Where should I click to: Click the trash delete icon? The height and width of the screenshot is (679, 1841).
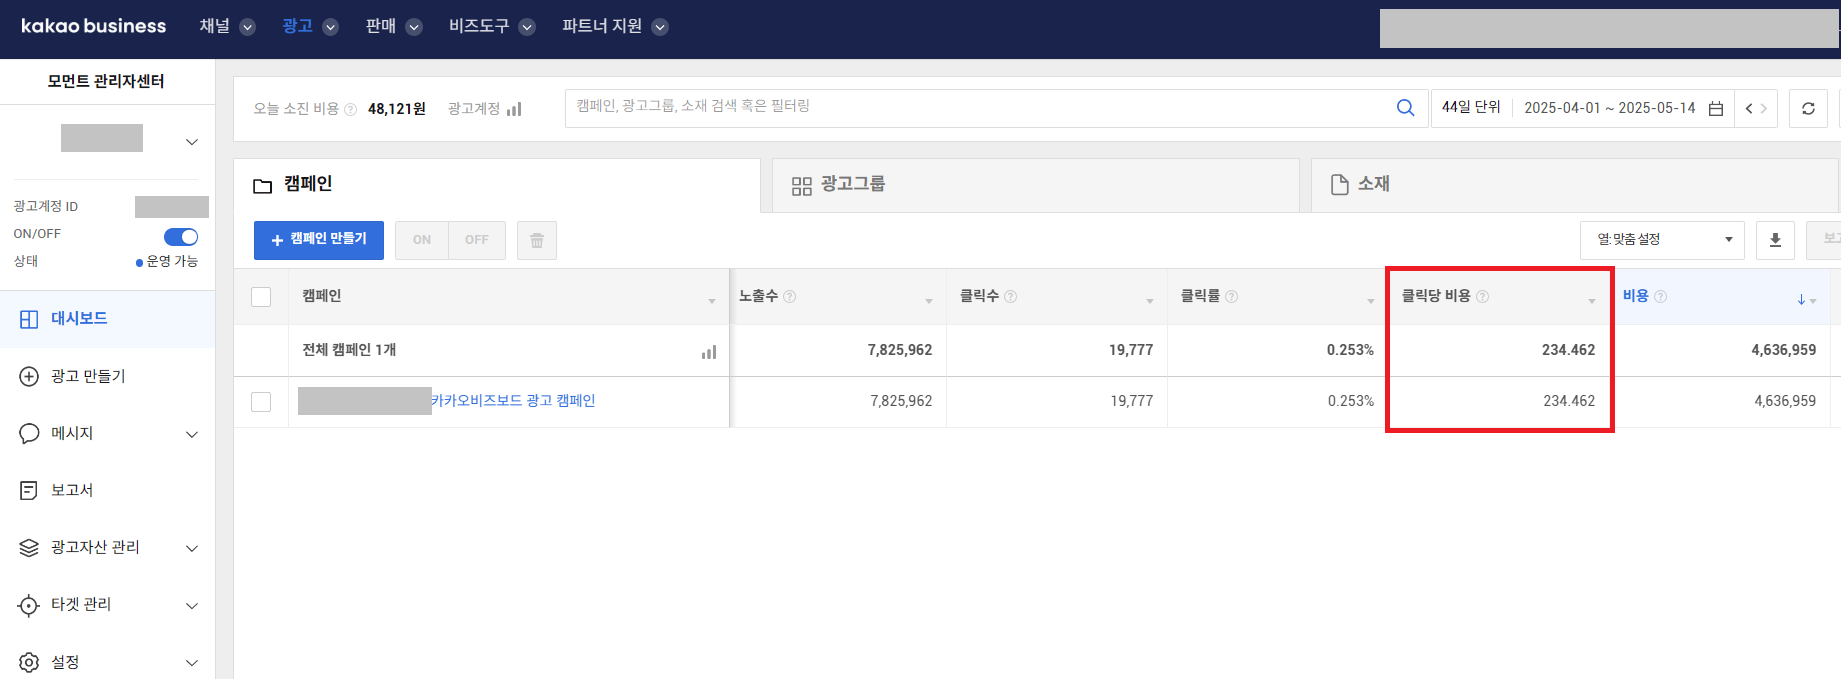coord(537,240)
